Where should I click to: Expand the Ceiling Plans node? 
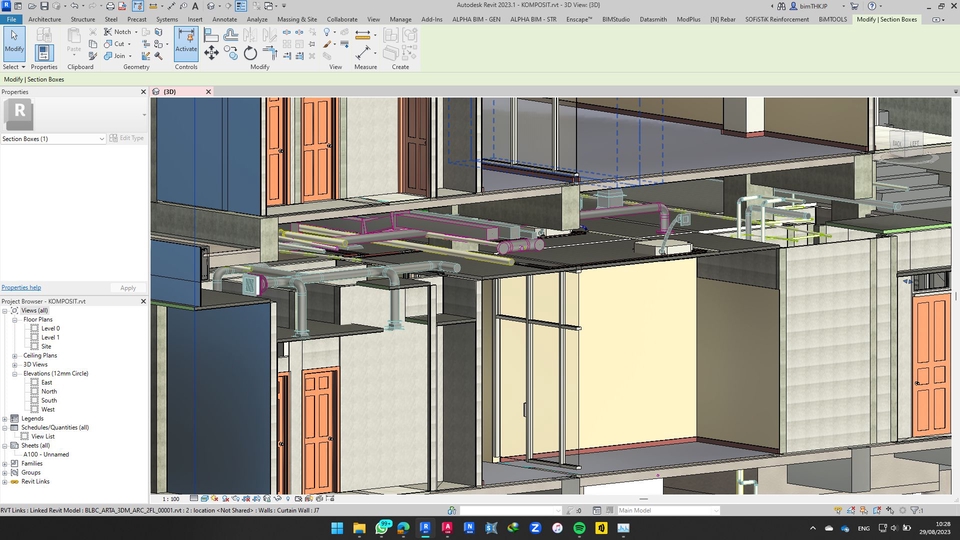pos(15,355)
